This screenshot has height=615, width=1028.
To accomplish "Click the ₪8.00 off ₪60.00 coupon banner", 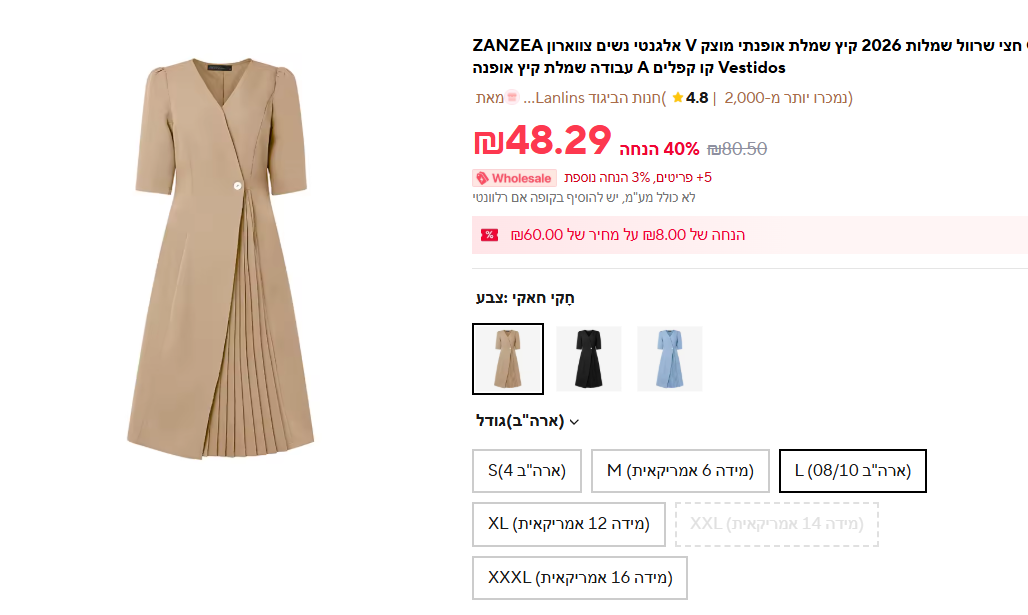I will tap(628, 235).
